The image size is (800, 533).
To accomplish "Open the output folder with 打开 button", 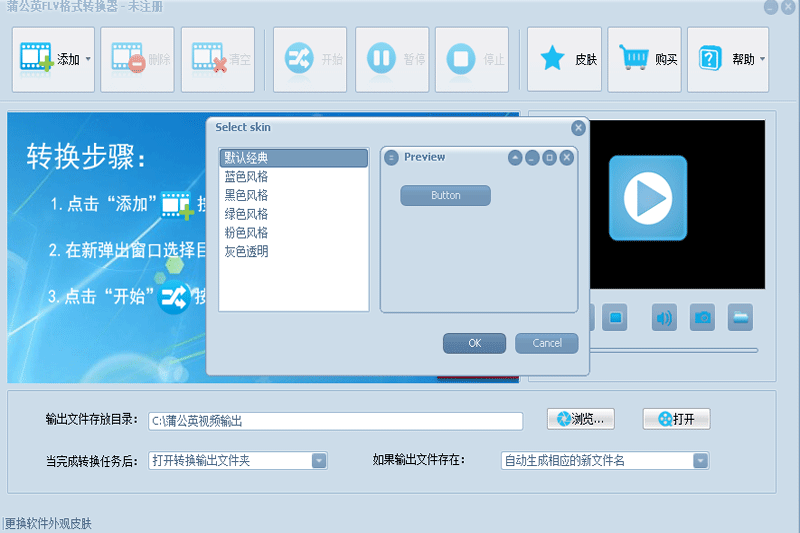I will pos(677,419).
